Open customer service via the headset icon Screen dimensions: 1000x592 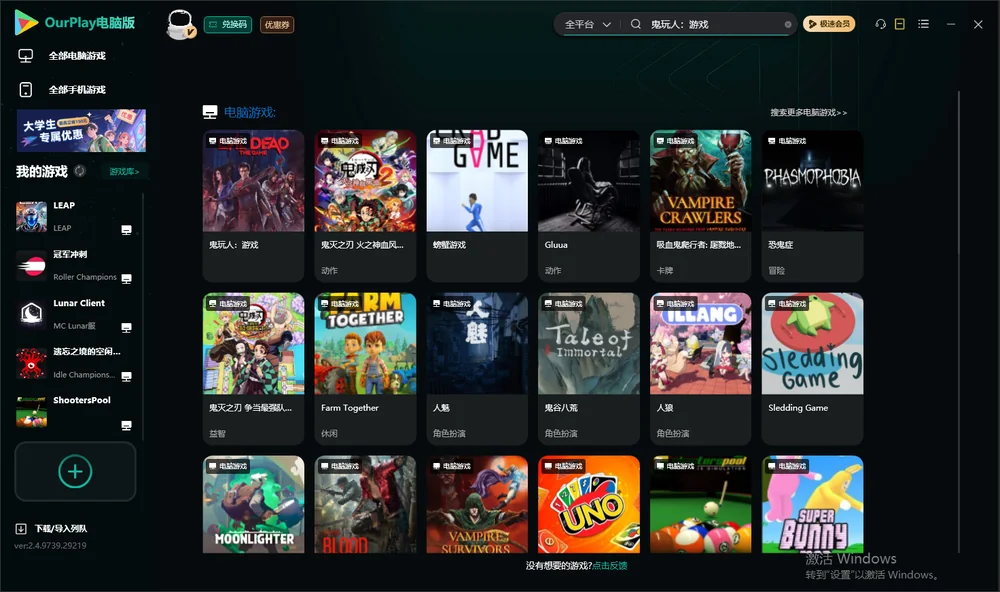tap(881, 24)
